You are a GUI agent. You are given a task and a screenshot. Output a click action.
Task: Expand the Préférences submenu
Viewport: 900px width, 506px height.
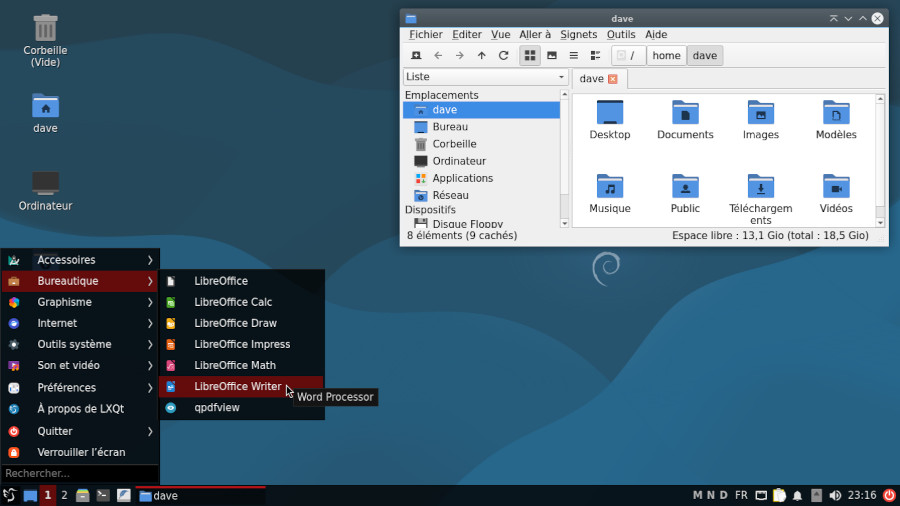click(x=80, y=388)
